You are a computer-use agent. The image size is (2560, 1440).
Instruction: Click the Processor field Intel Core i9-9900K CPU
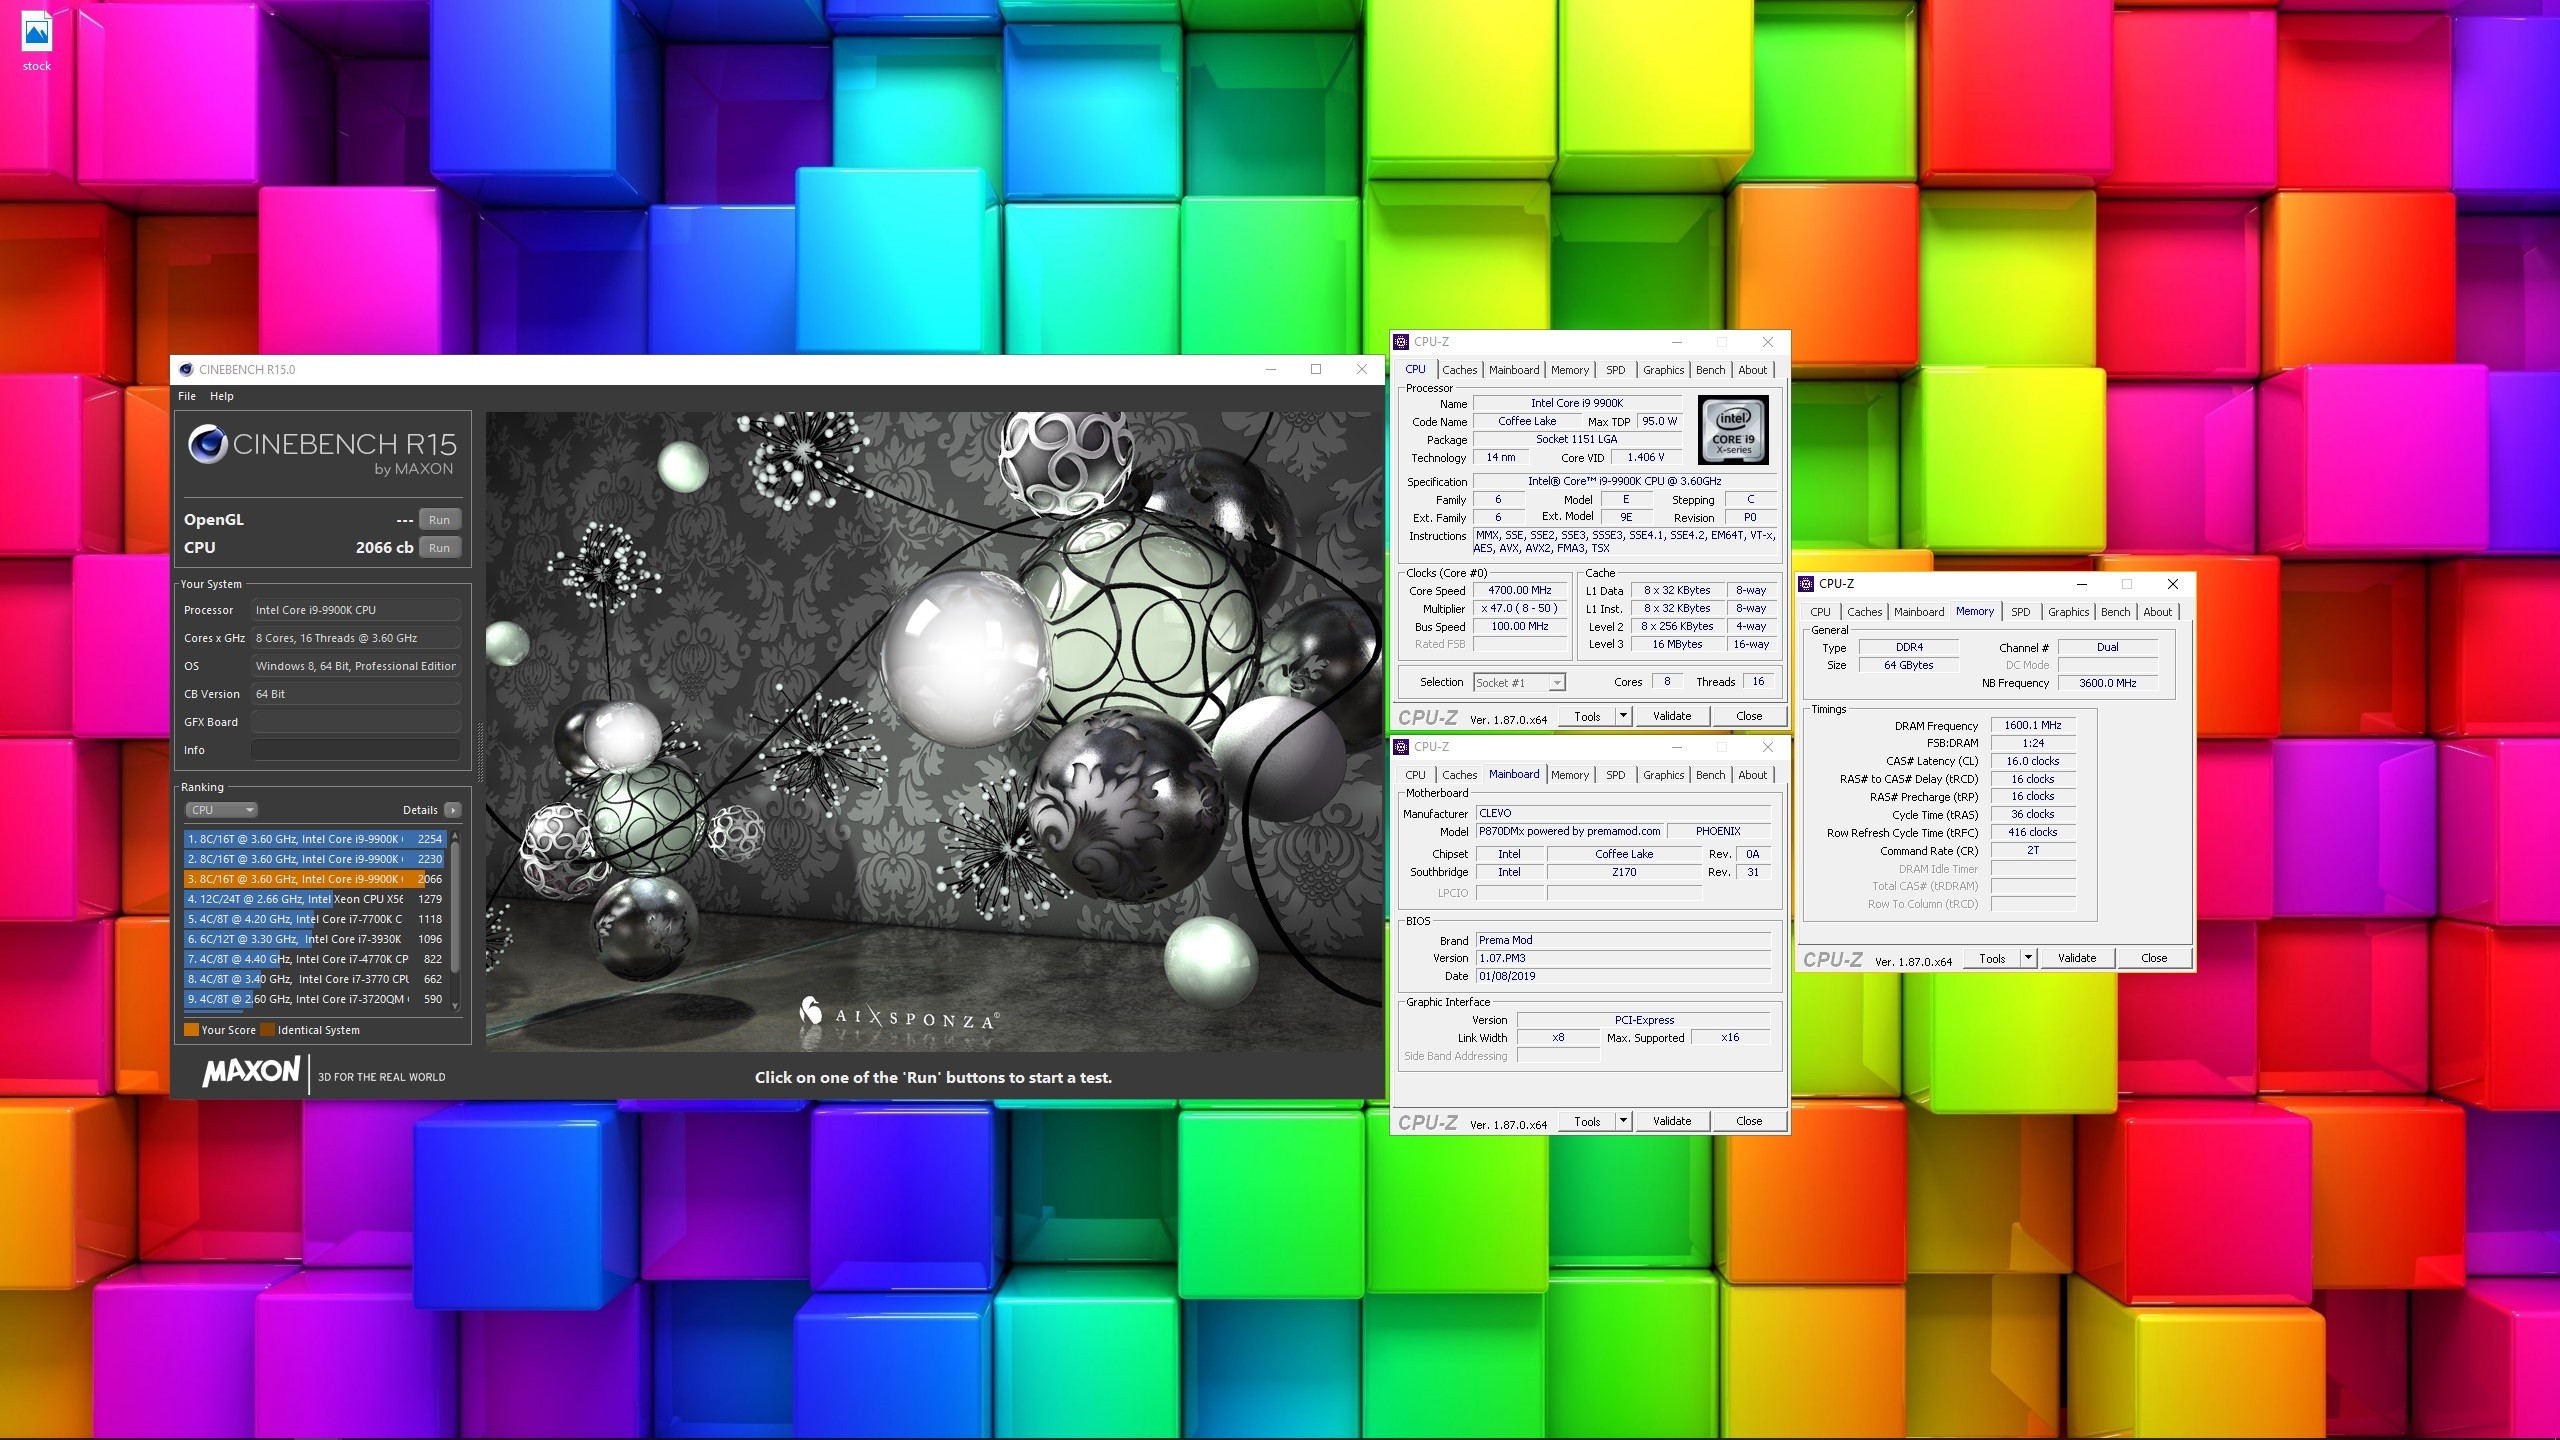(x=355, y=610)
